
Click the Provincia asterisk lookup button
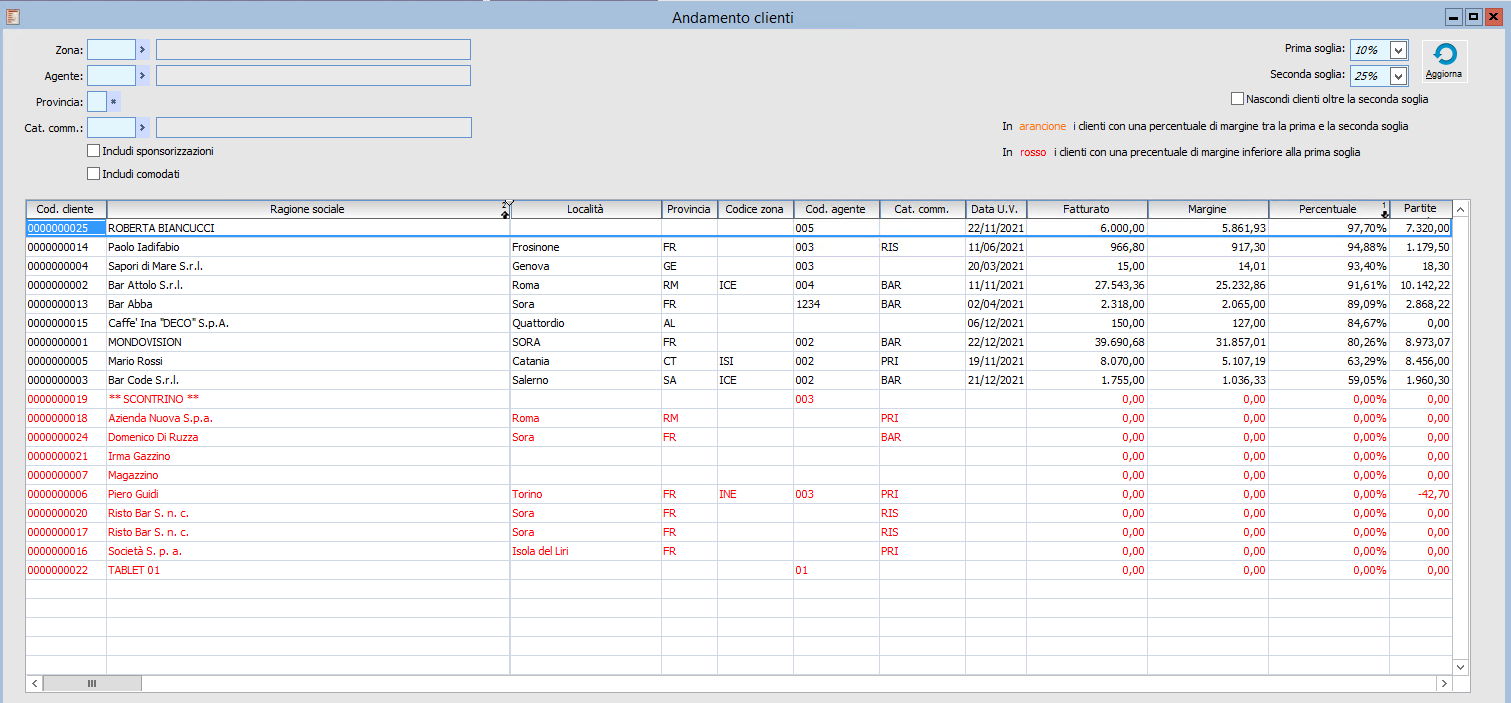coord(113,101)
